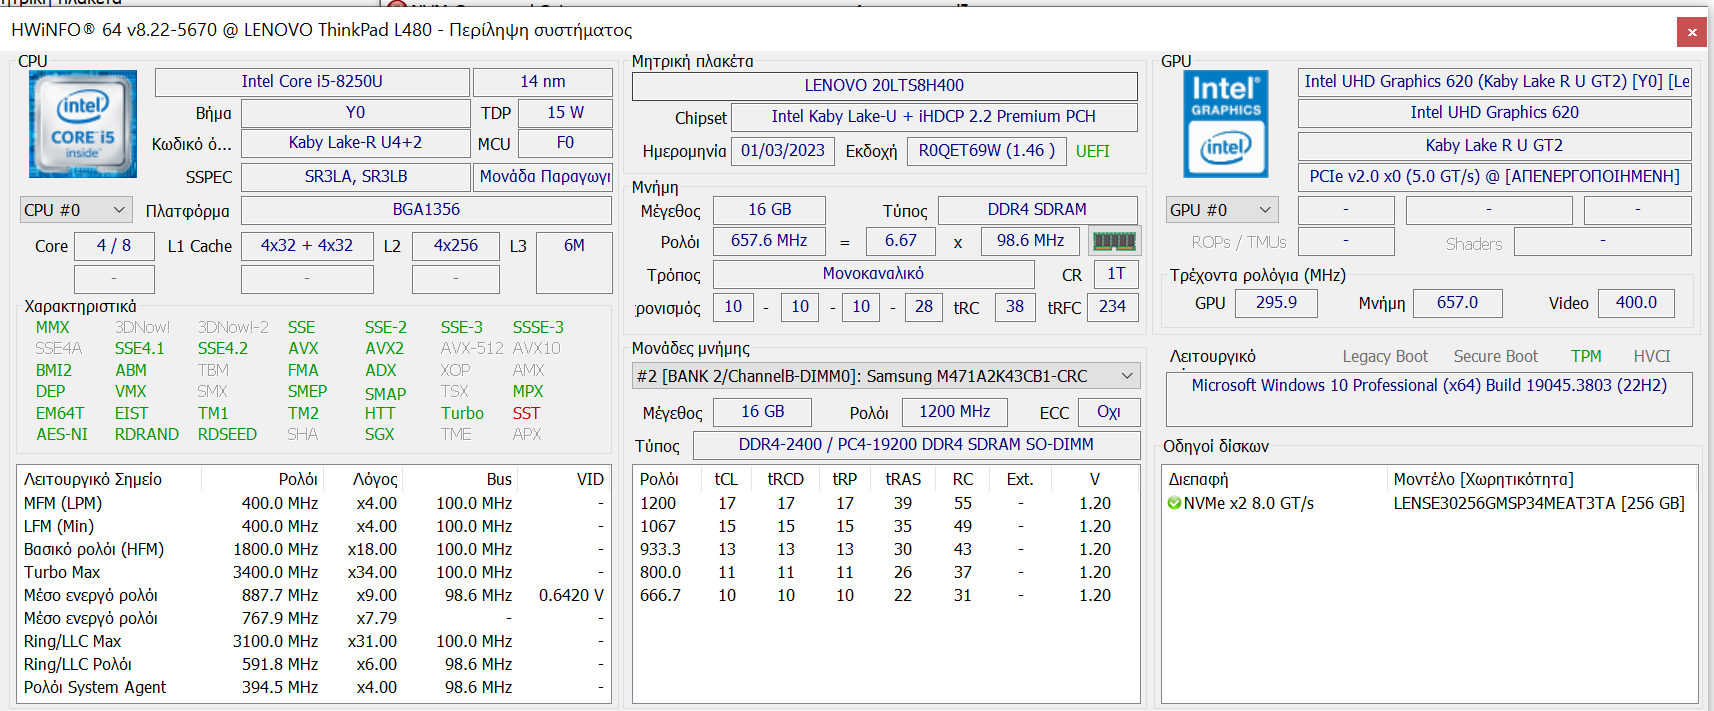The height and width of the screenshot is (711, 1714).
Task: Click the Ring/LLC Max row
Action: [x=314, y=642]
